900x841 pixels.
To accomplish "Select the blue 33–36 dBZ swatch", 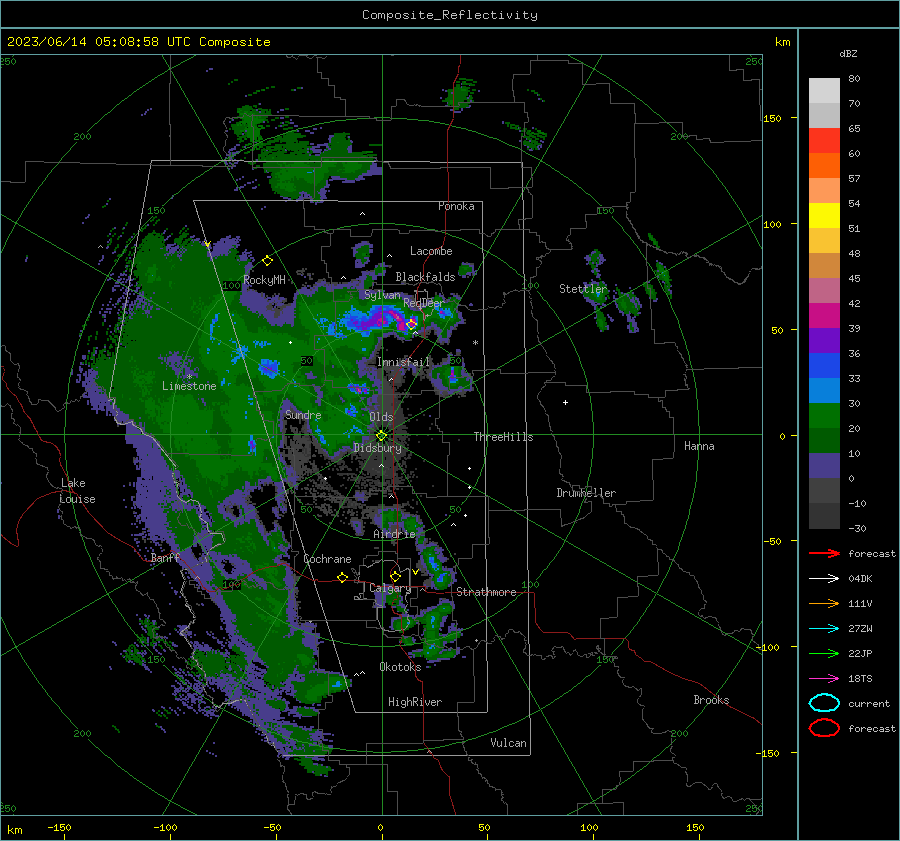I will point(824,366).
